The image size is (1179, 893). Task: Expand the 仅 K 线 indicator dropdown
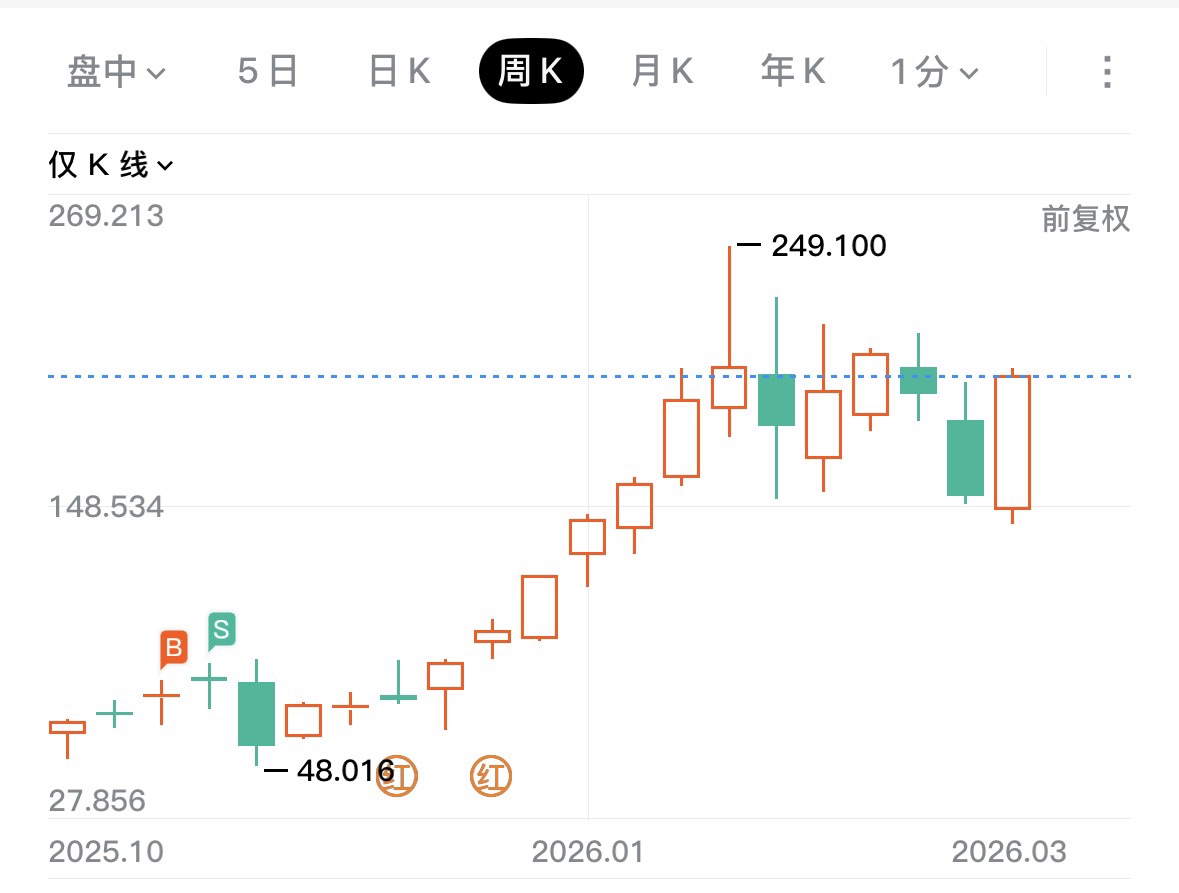(111, 165)
